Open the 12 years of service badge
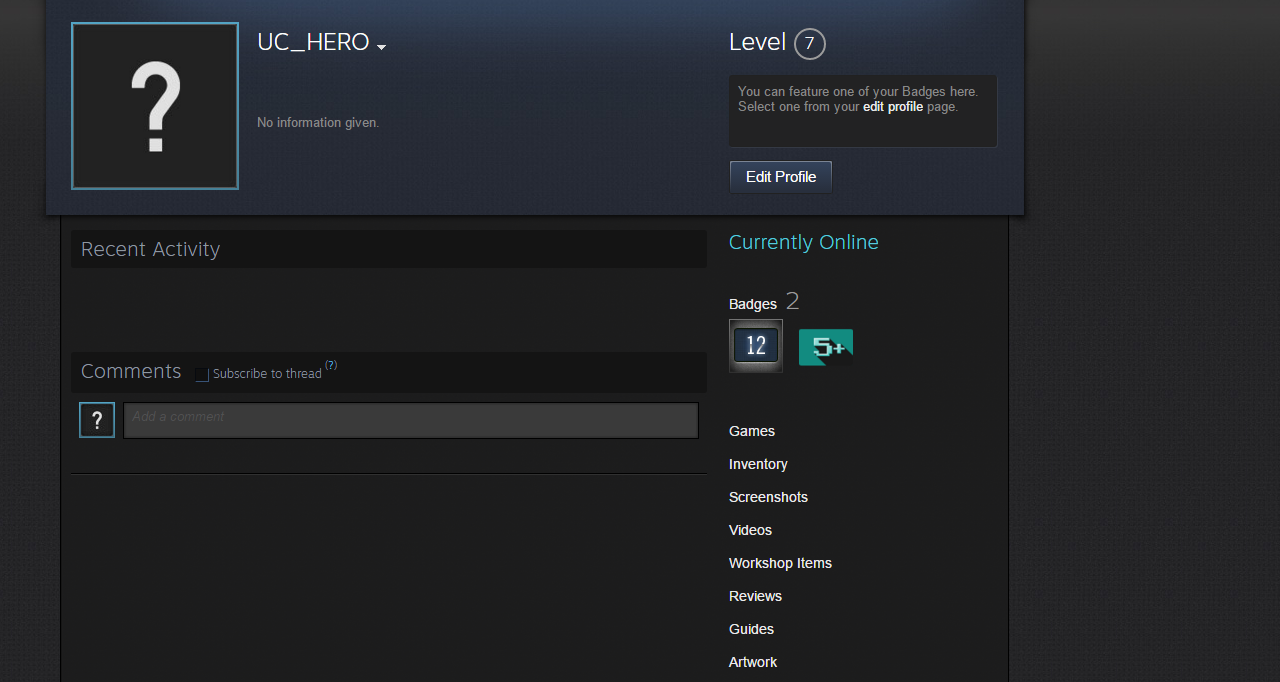The height and width of the screenshot is (682, 1280). tap(756, 346)
